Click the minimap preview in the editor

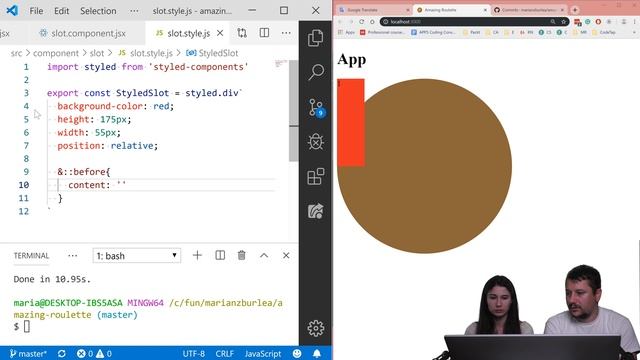(x=281, y=64)
